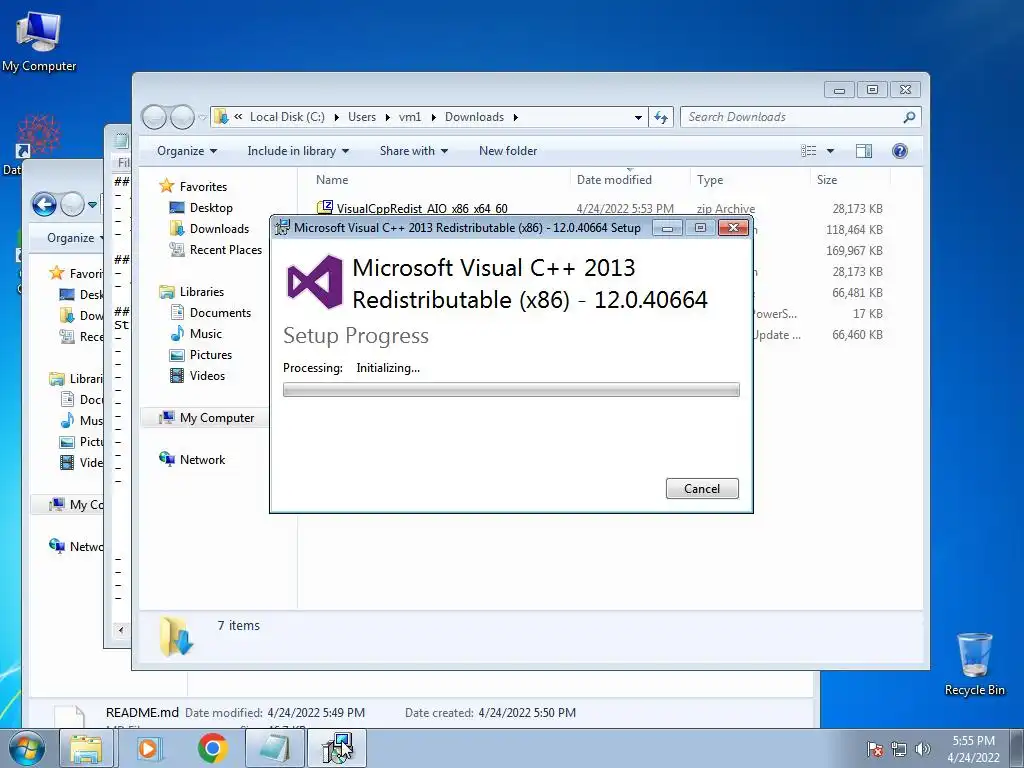Cancel the Visual C++ 2013 setup
This screenshot has height=768, width=1024.
tap(702, 488)
